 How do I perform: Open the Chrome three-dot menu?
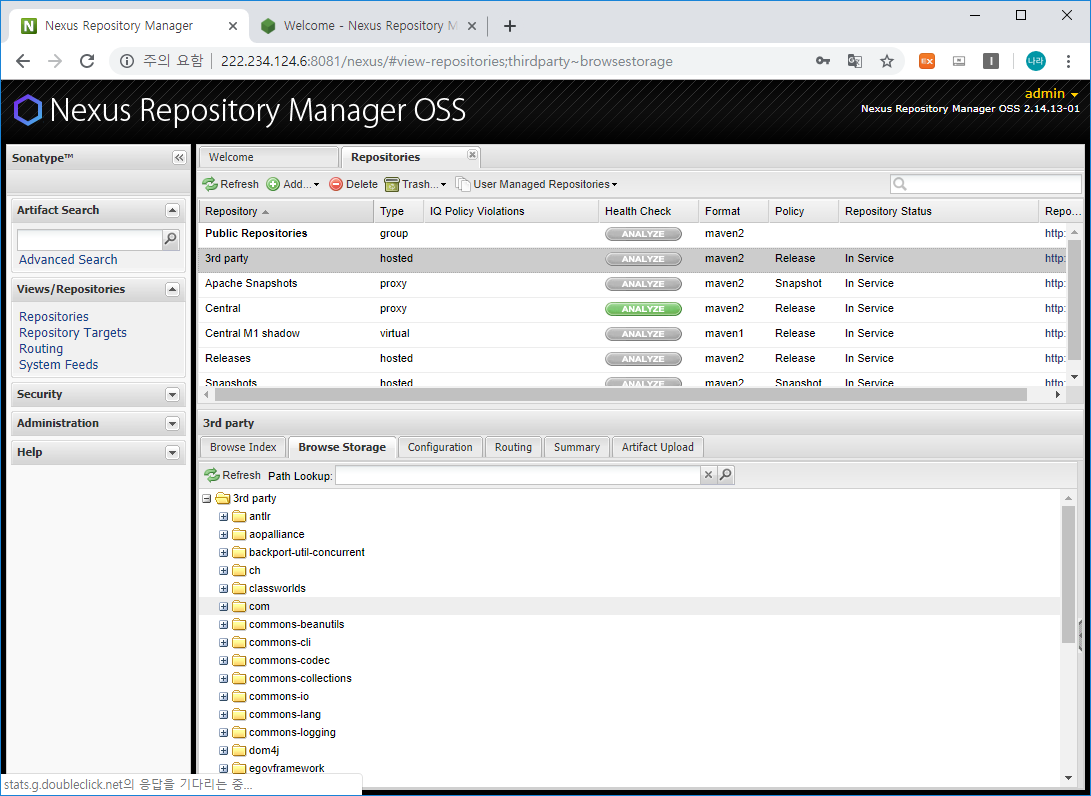(1068, 61)
